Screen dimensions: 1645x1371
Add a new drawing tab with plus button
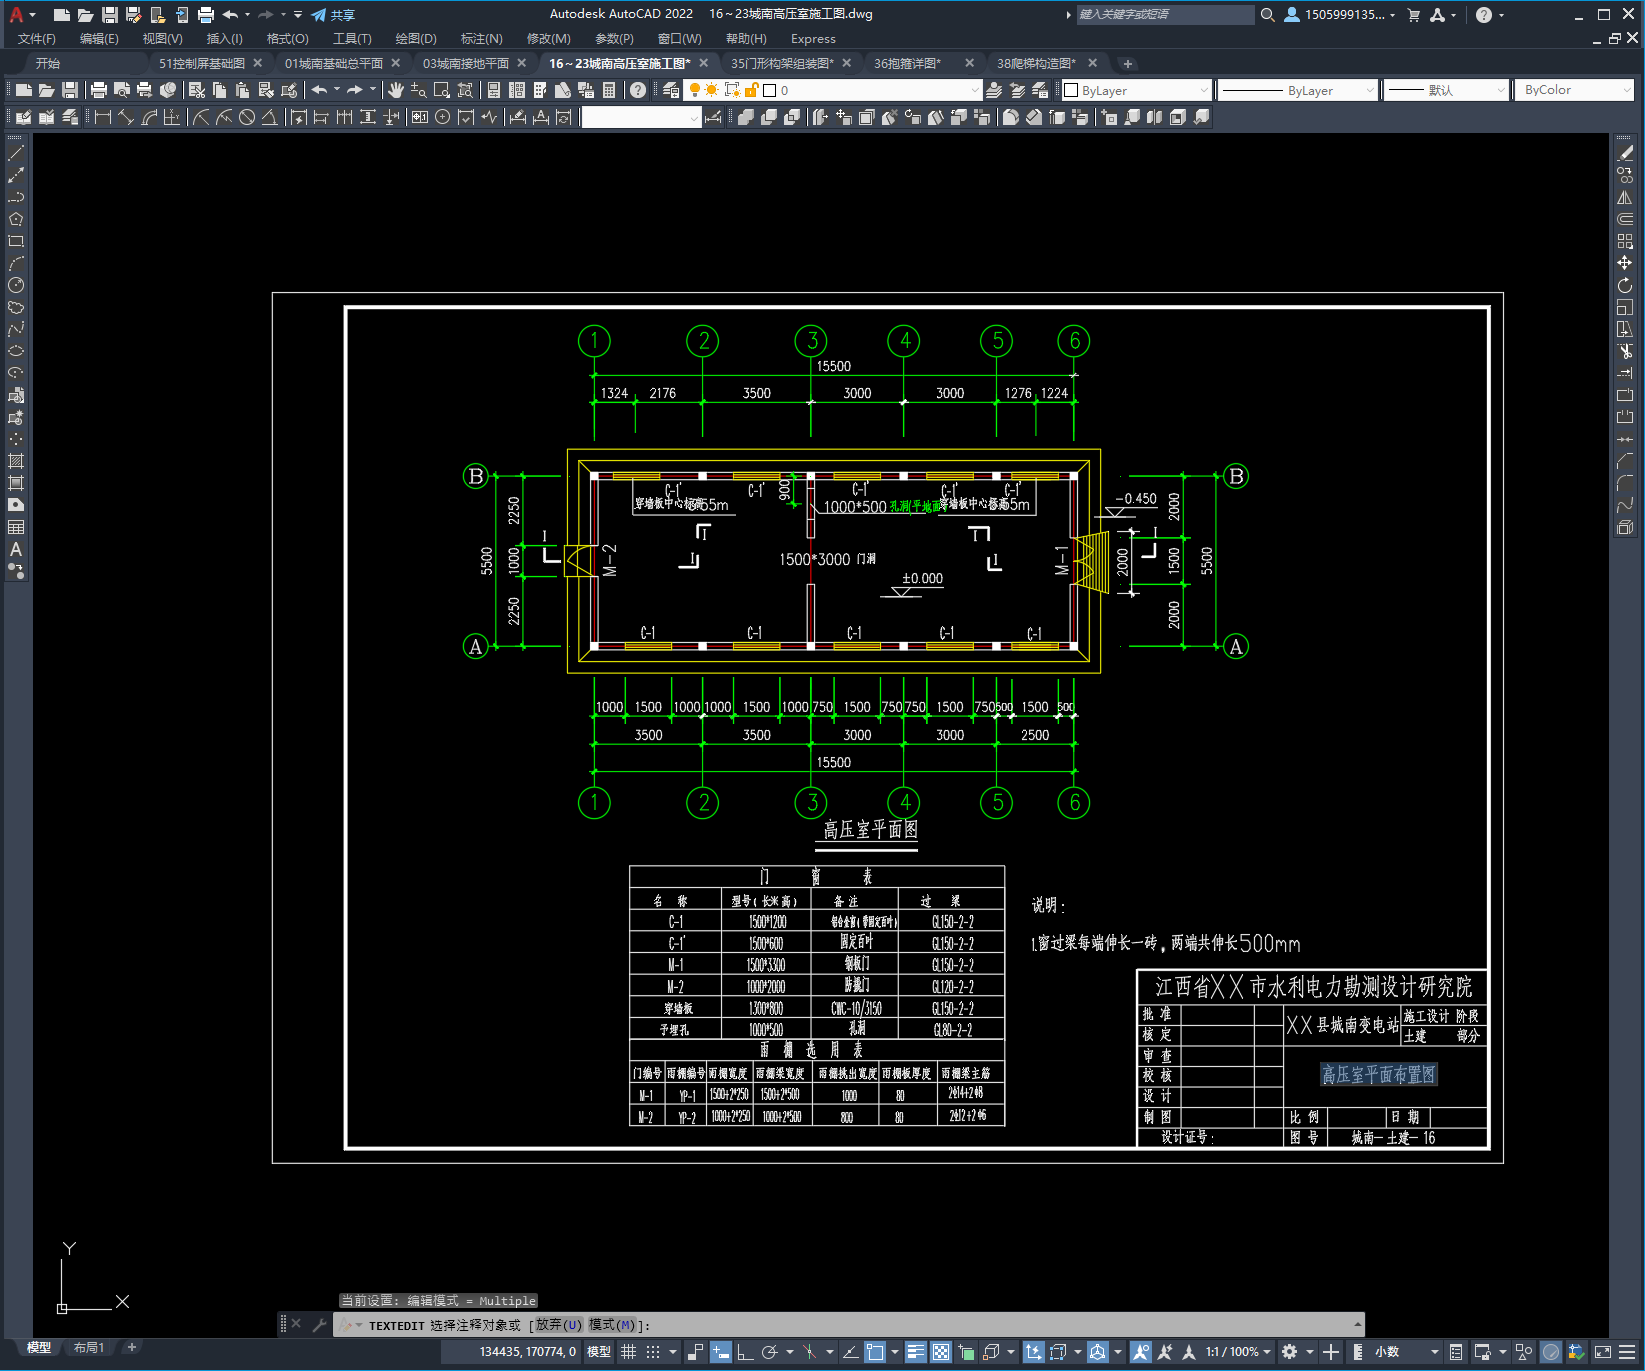coord(1128,64)
